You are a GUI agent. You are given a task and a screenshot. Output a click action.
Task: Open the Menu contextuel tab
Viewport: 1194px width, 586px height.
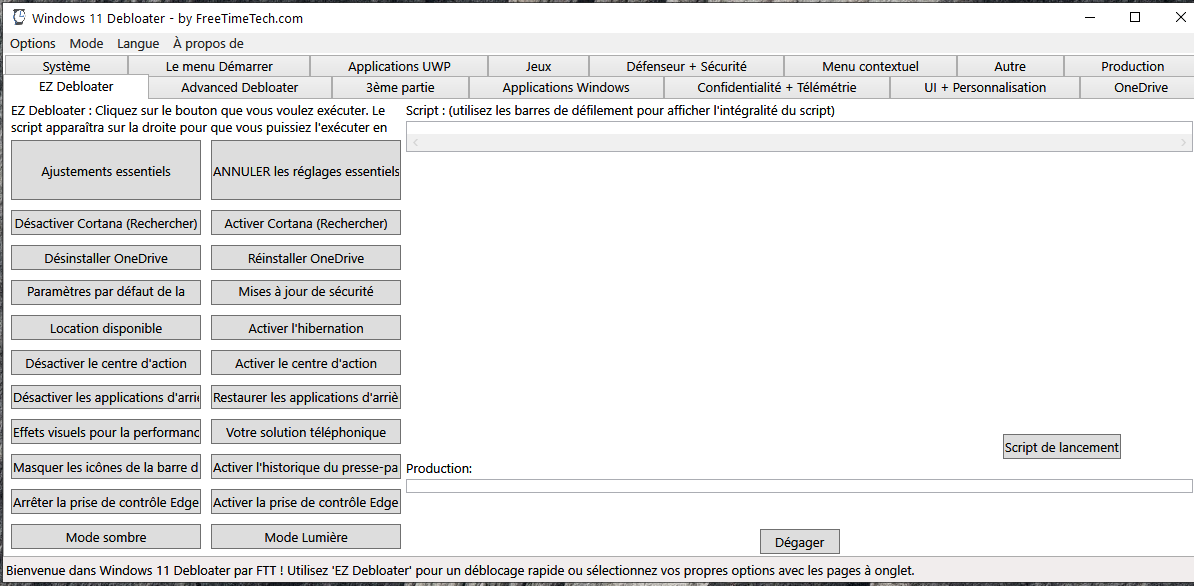(x=870, y=66)
